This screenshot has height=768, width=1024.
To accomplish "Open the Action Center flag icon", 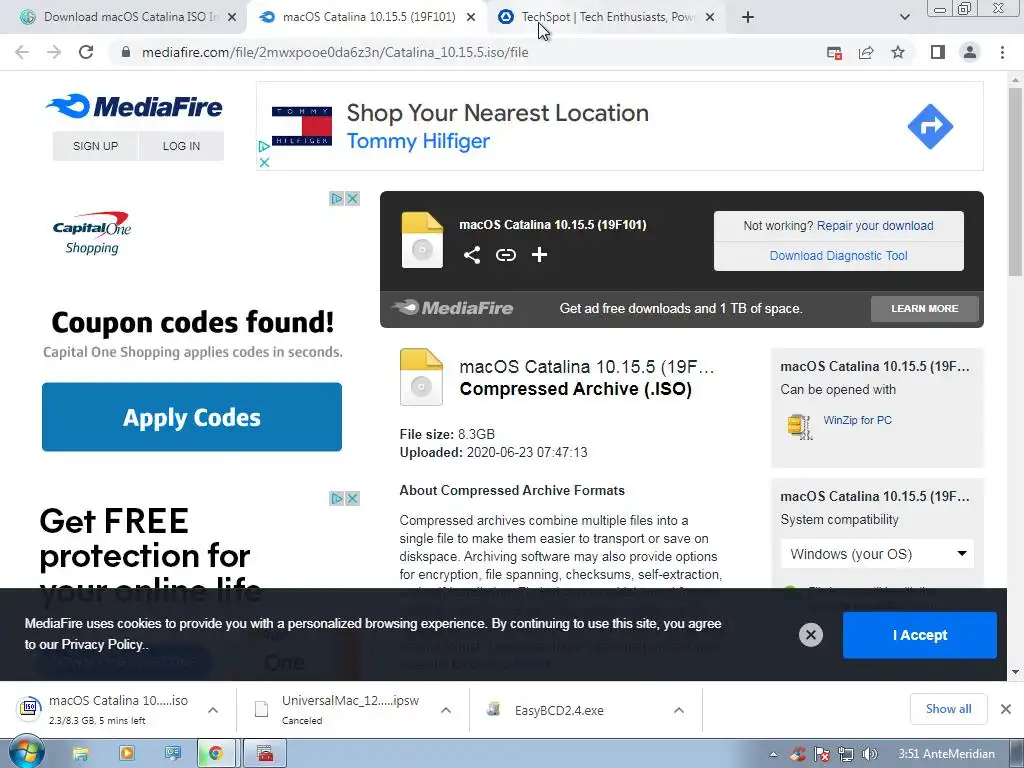I will pos(822,754).
